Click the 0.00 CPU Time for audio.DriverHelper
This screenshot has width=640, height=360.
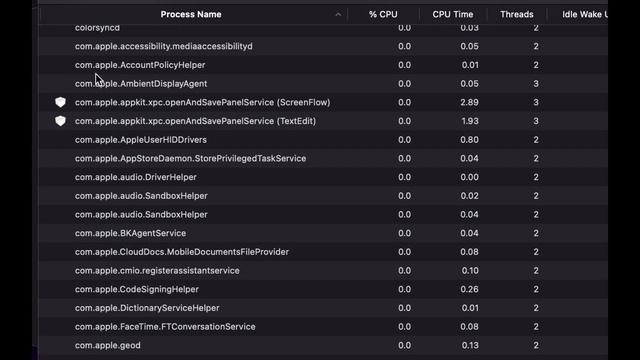469,177
